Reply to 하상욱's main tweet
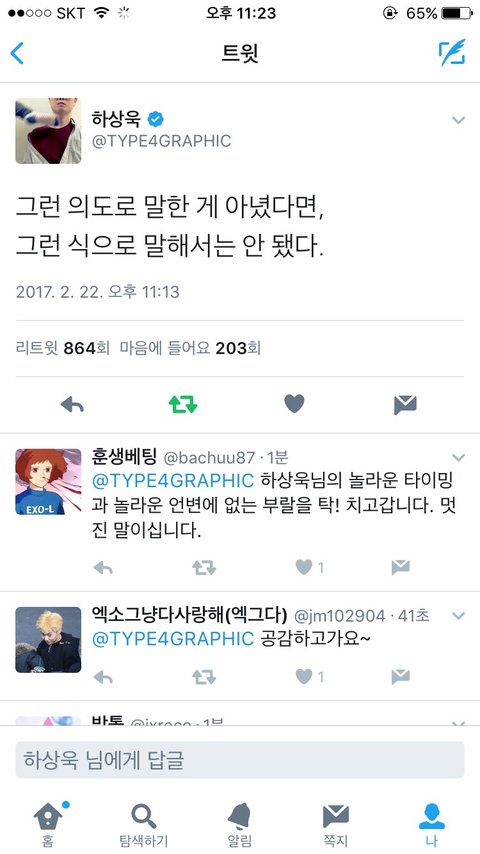 [72, 404]
